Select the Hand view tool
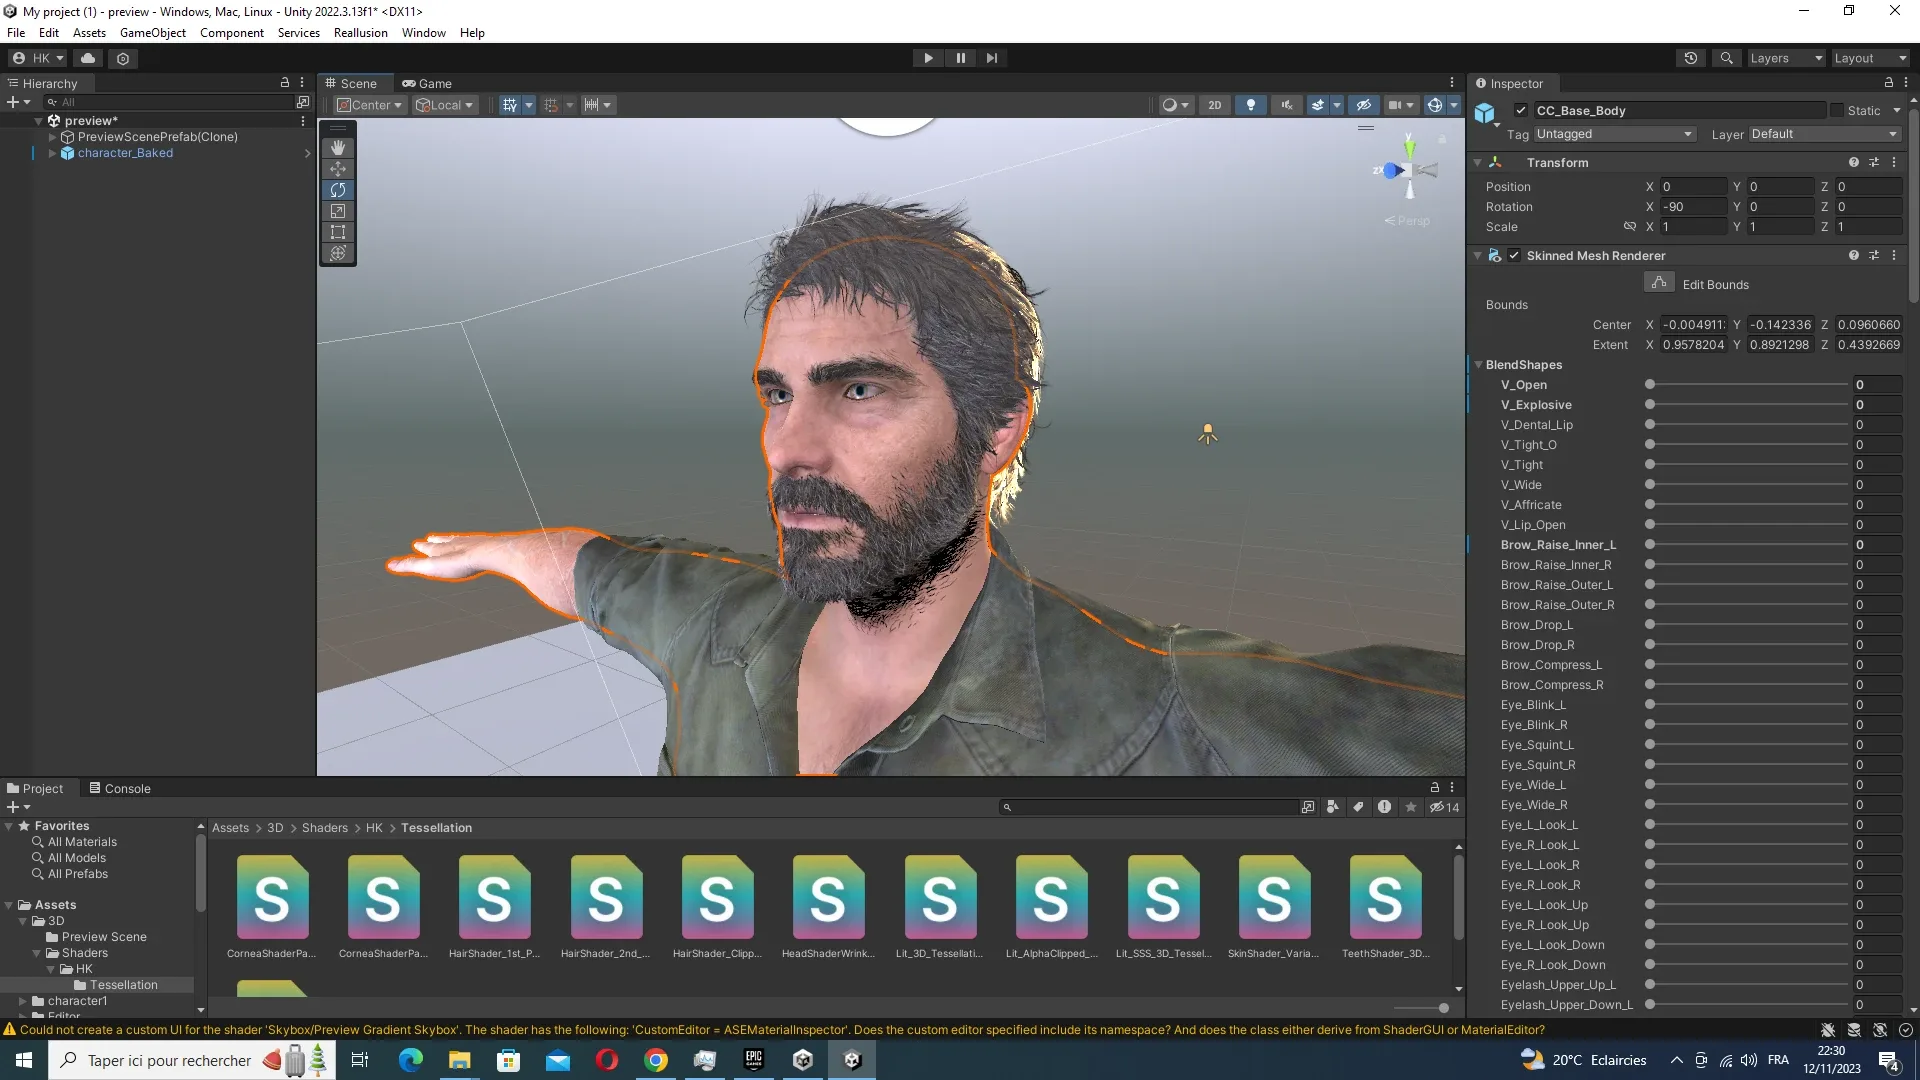This screenshot has width=1920, height=1080. tap(338, 148)
